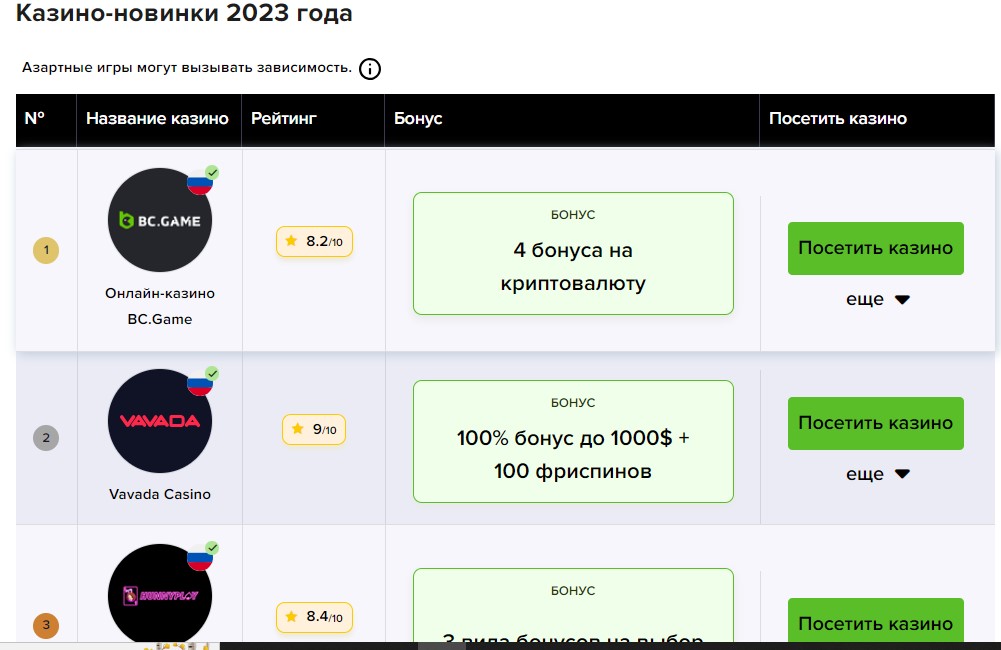Click the bronze rank 3 badge
This screenshot has height=650, width=1001.
pos(46,625)
